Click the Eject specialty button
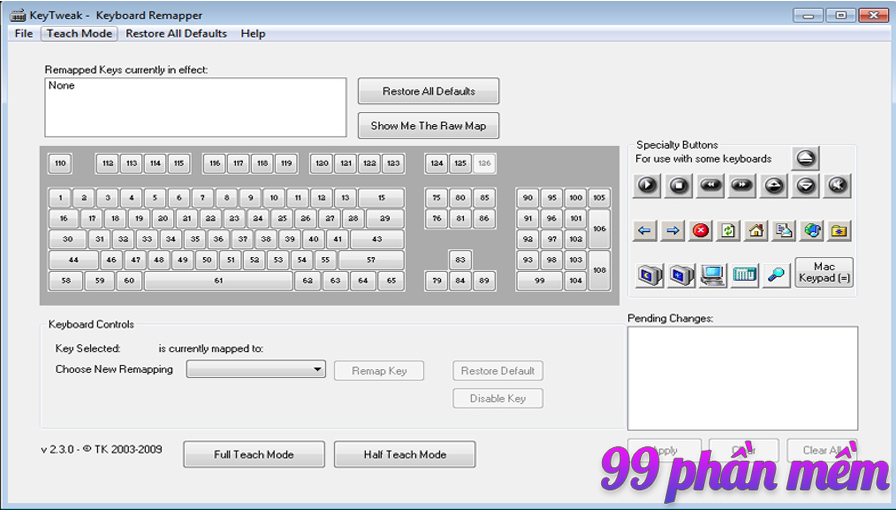This screenshot has width=896, height=512. [806, 158]
